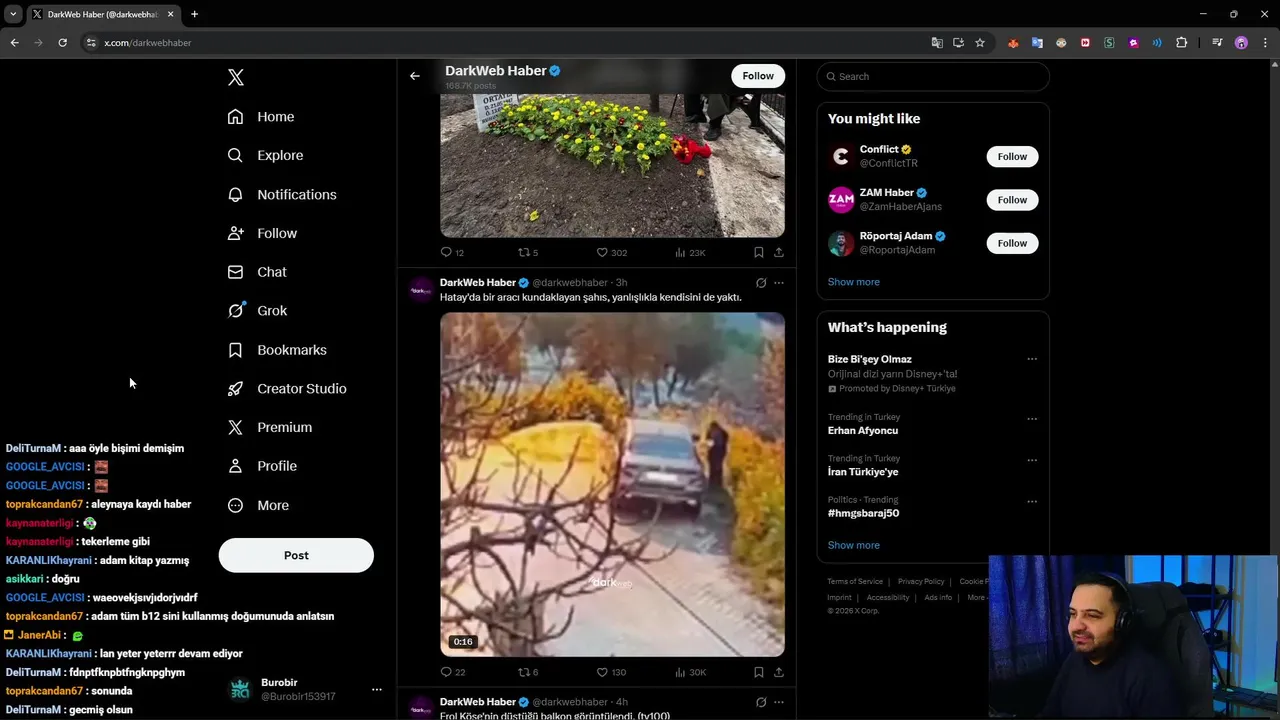Screen dimensions: 1280x720
Task: Open options for Bize Bi'şey Olmaz promotion
Action: [1032, 359]
